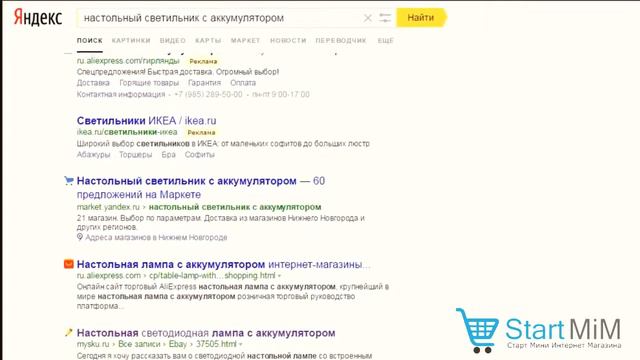Open ru.aliexpress.com URL in result
This screenshot has width=640, height=360.
(x=109, y=276)
